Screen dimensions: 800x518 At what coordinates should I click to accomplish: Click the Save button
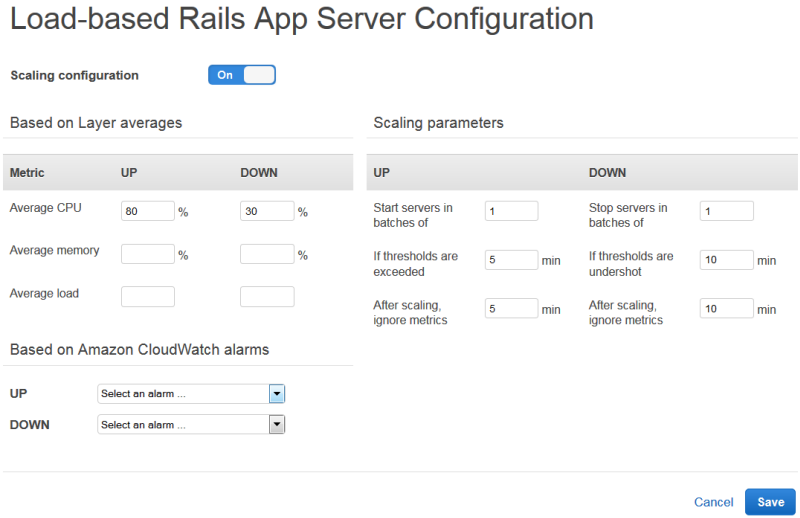click(x=770, y=502)
